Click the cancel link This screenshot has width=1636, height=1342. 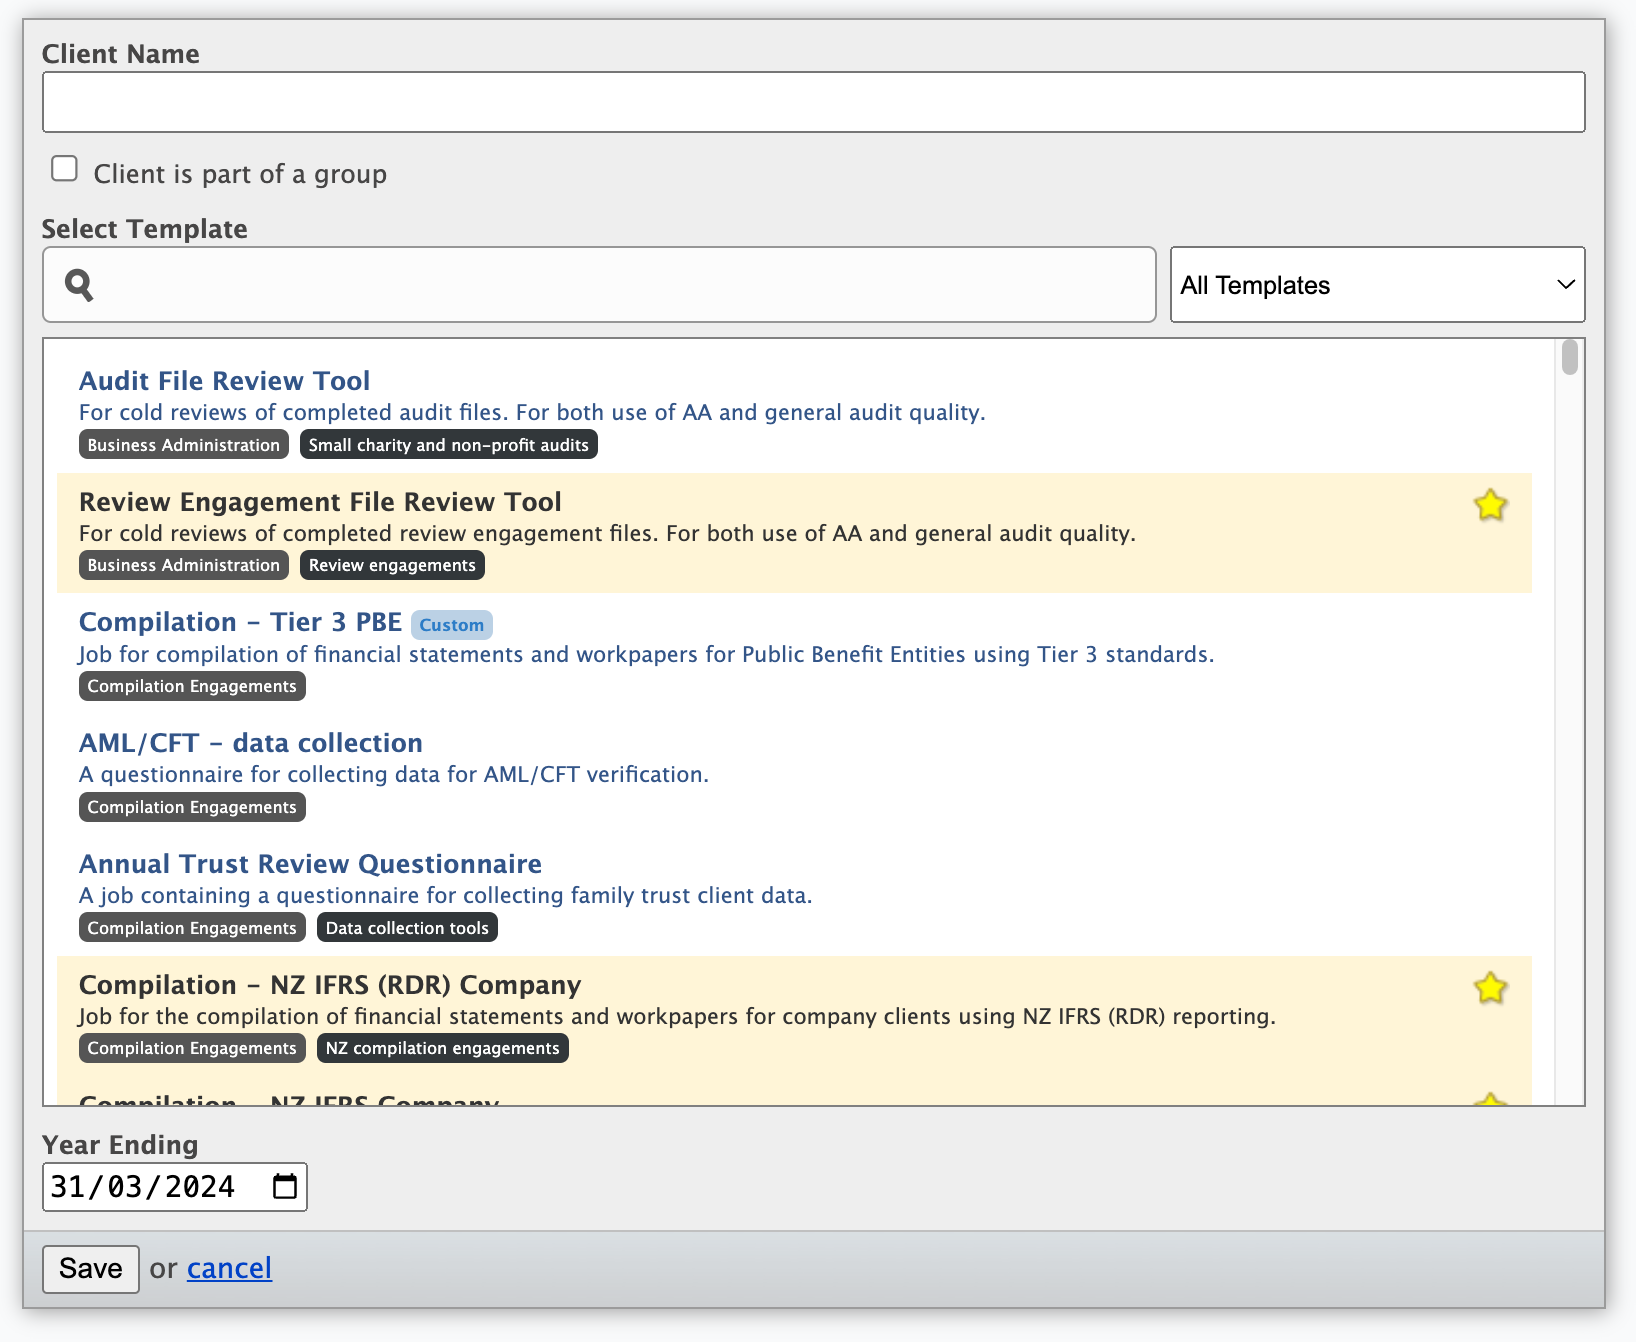click(x=229, y=1268)
